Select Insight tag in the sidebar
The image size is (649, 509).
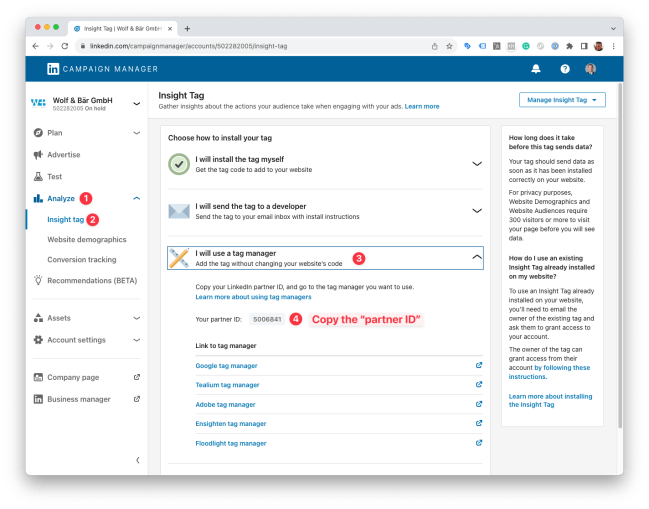tap(65, 219)
